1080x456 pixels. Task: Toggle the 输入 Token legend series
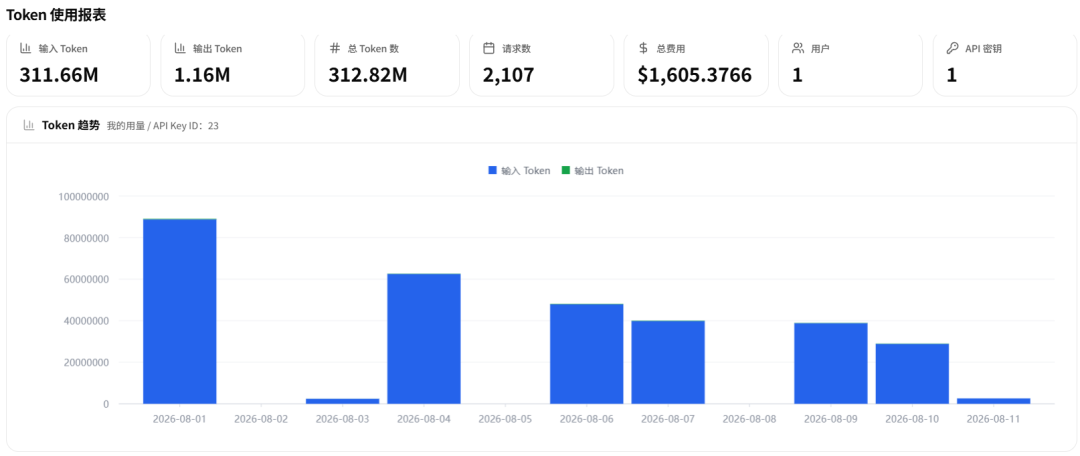(519, 171)
